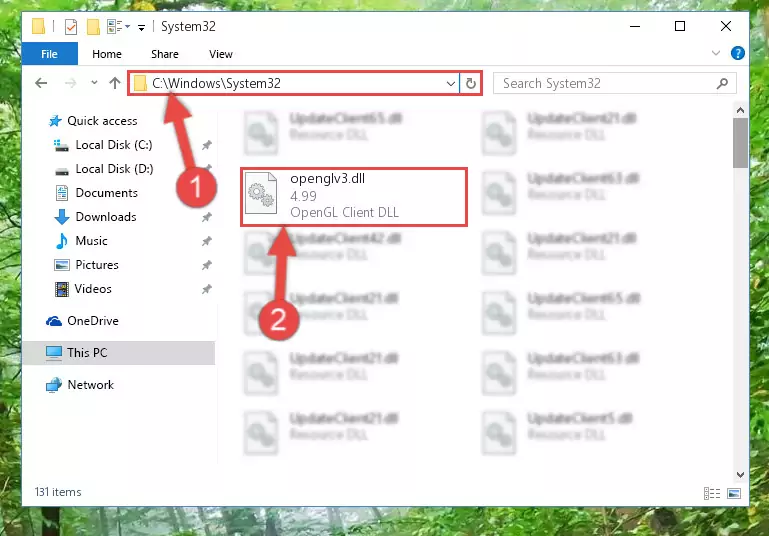
Task: Click the Downloads blue arrow icon
Action: point(61,217)
